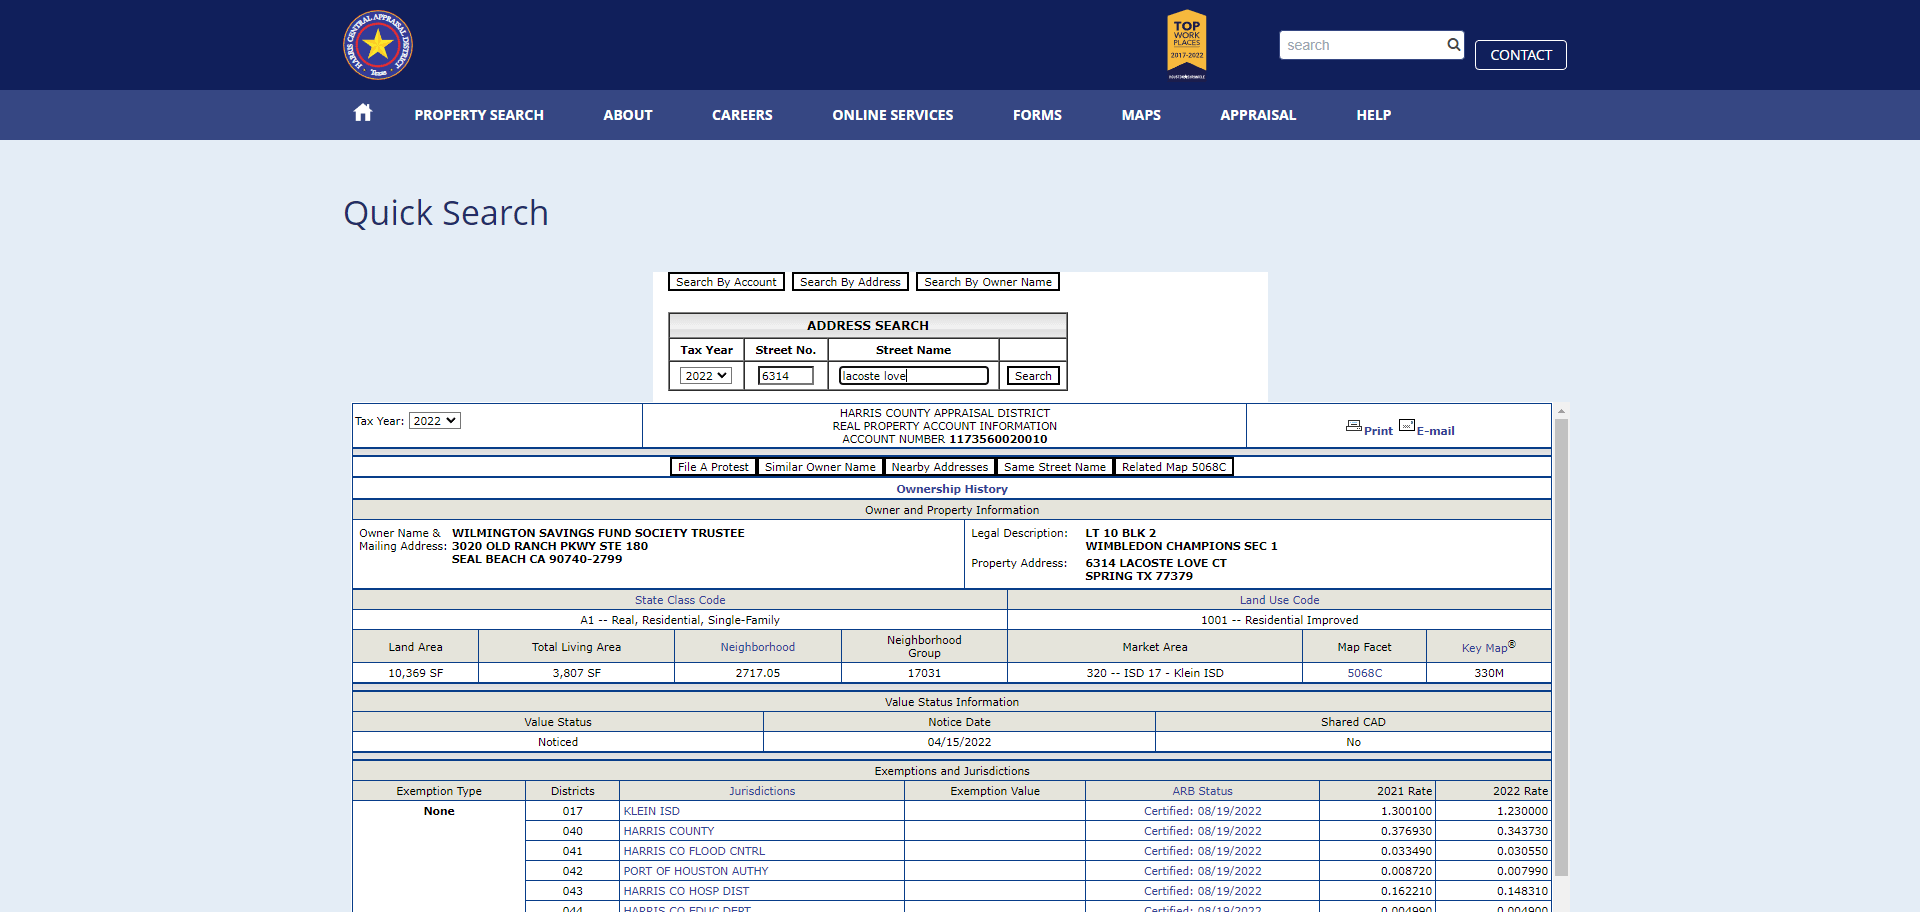The image size is (1920, 912).
Task: Click the printer icon beside Print
Action: click(x=1354, y=426)
